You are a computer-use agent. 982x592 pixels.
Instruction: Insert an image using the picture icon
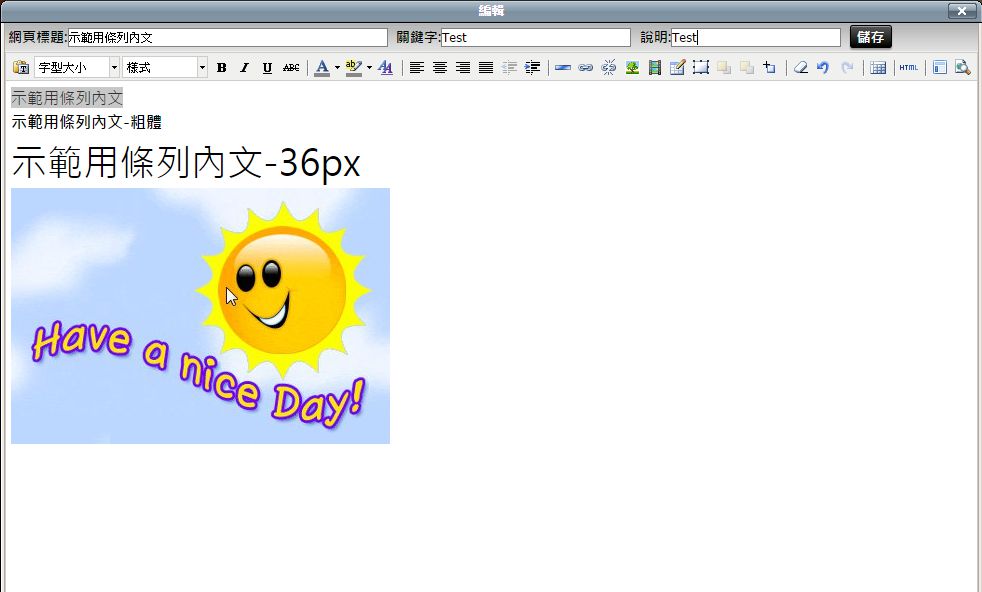pyautogui.click(x=632, y=68)
